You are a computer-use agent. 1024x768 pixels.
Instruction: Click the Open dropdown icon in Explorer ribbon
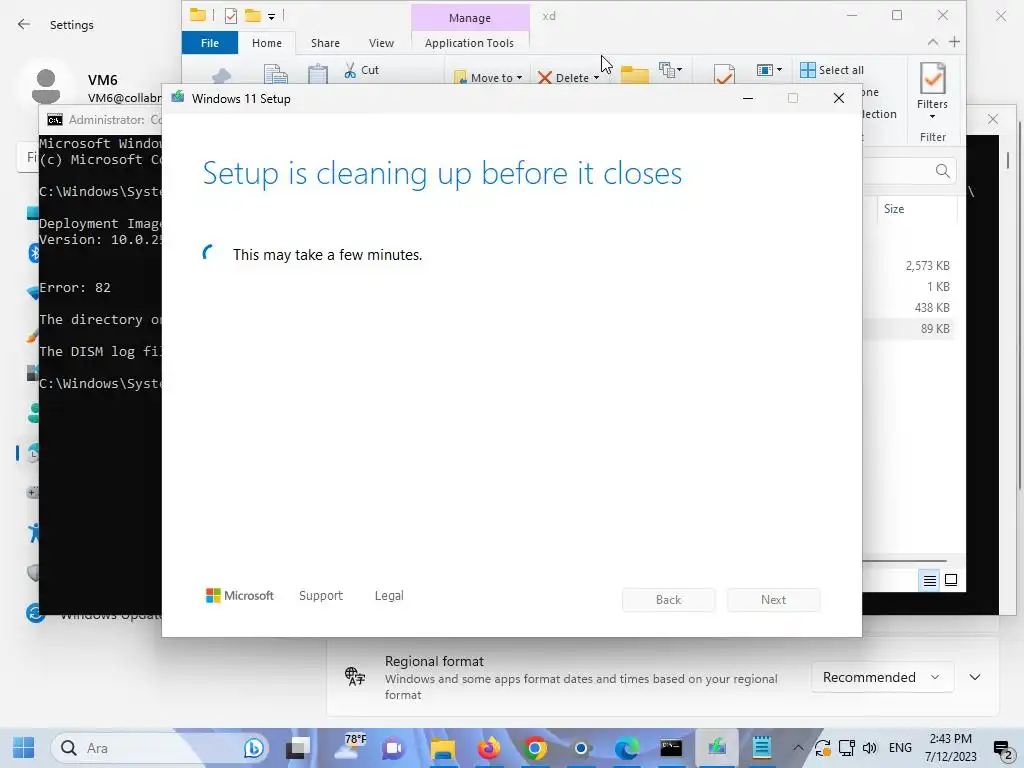tap(769, 70)
